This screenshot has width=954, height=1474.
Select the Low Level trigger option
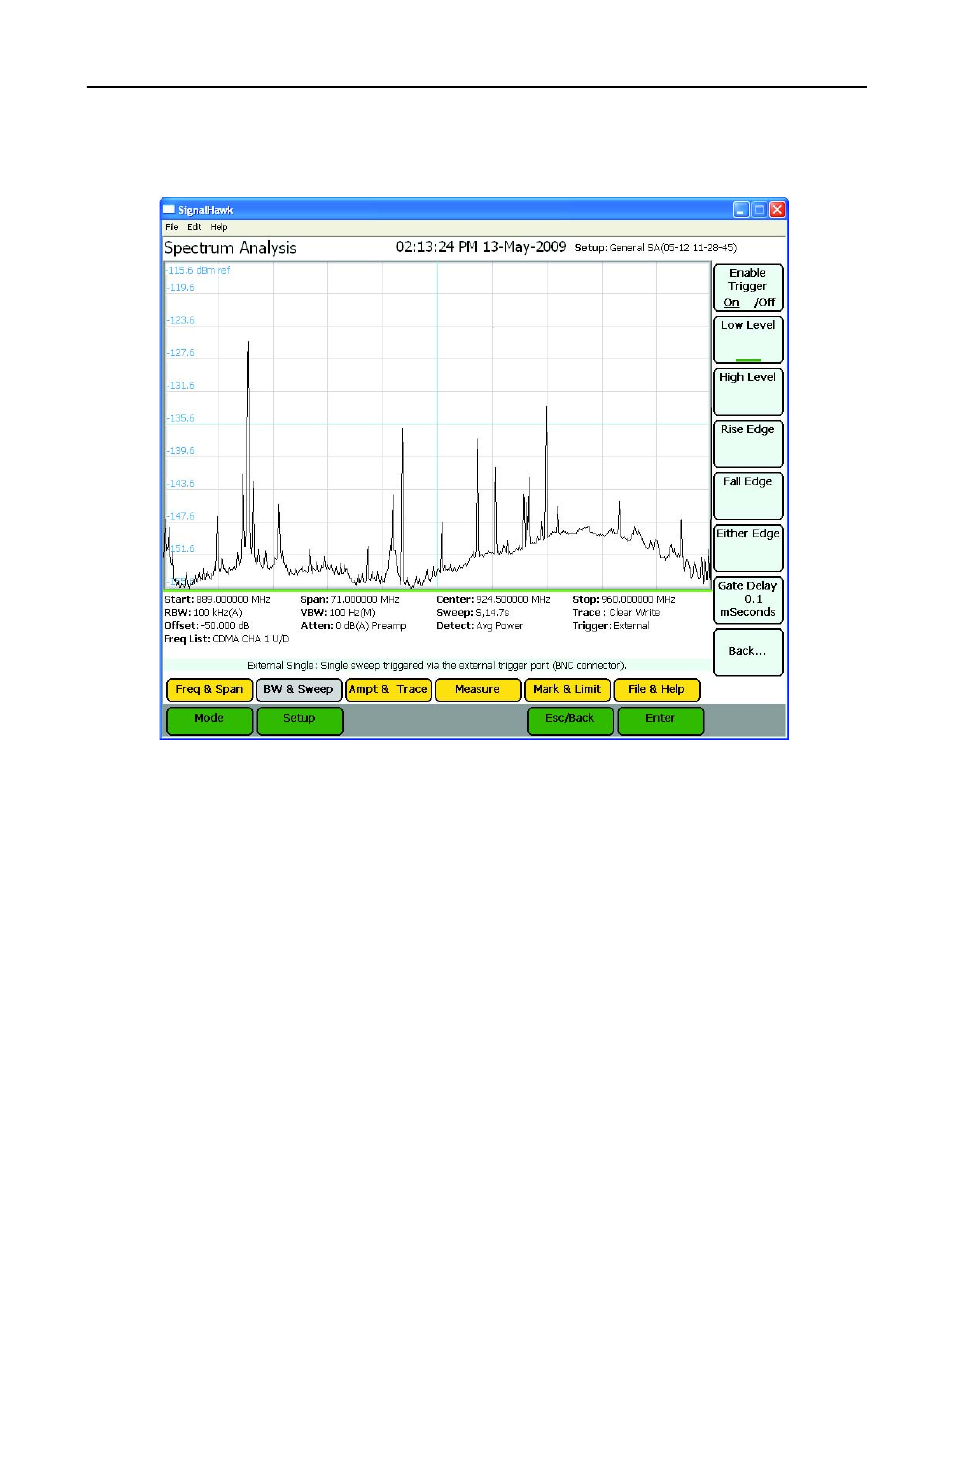click(747, 339)
